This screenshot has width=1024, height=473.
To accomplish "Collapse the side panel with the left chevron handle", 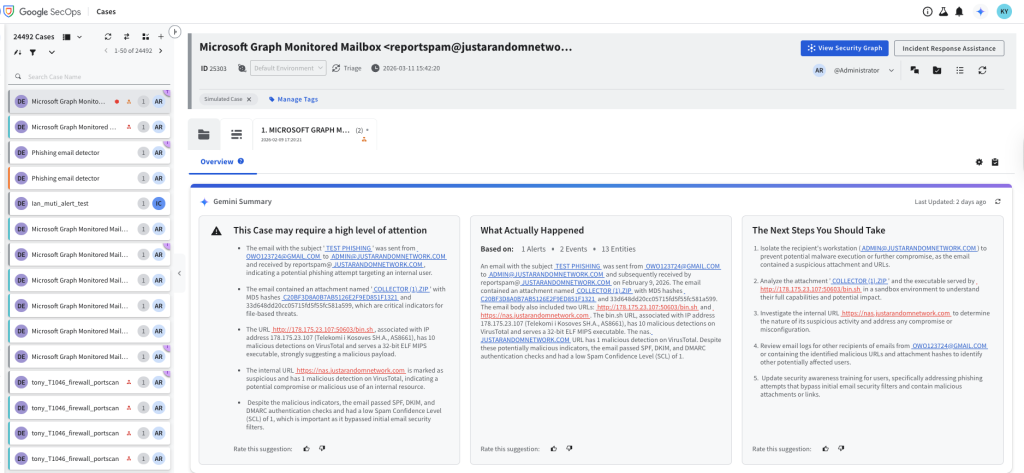I will (x=180, y=273).
